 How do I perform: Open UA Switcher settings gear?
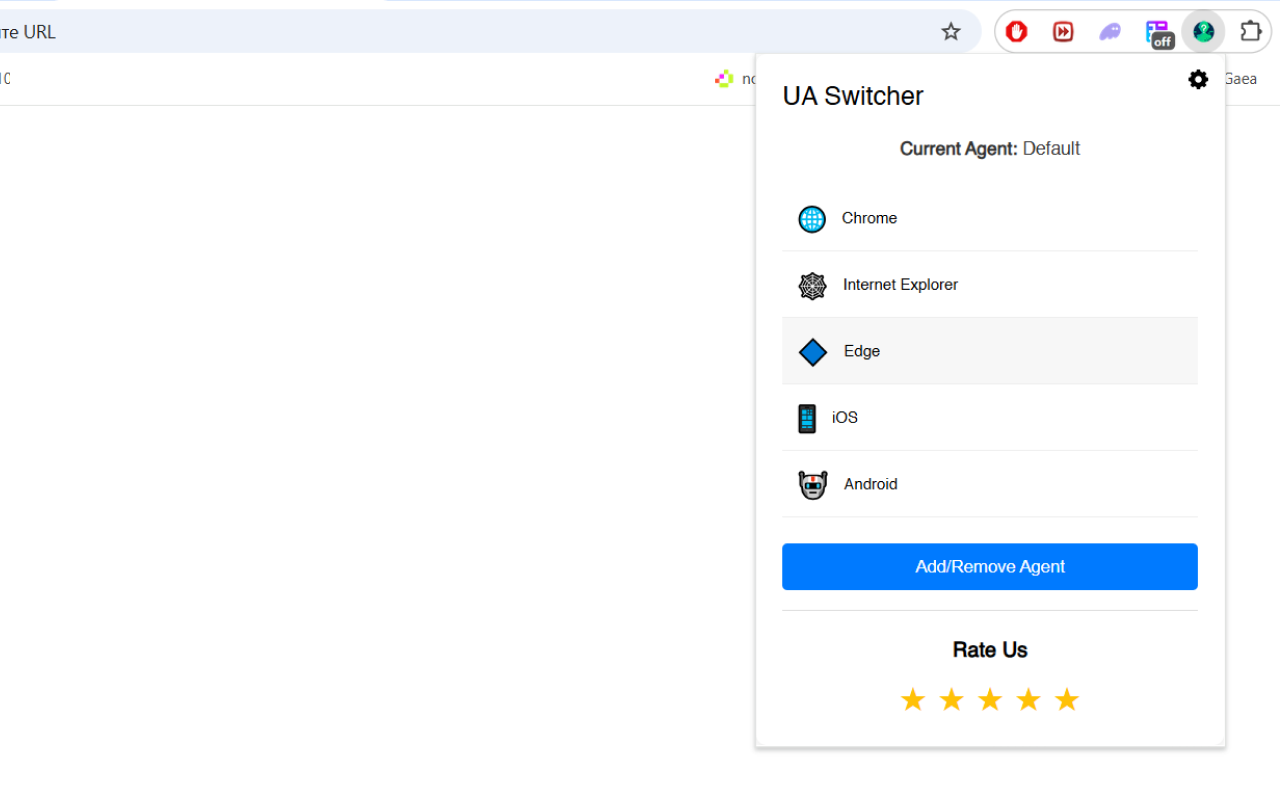coord(1198,80)
